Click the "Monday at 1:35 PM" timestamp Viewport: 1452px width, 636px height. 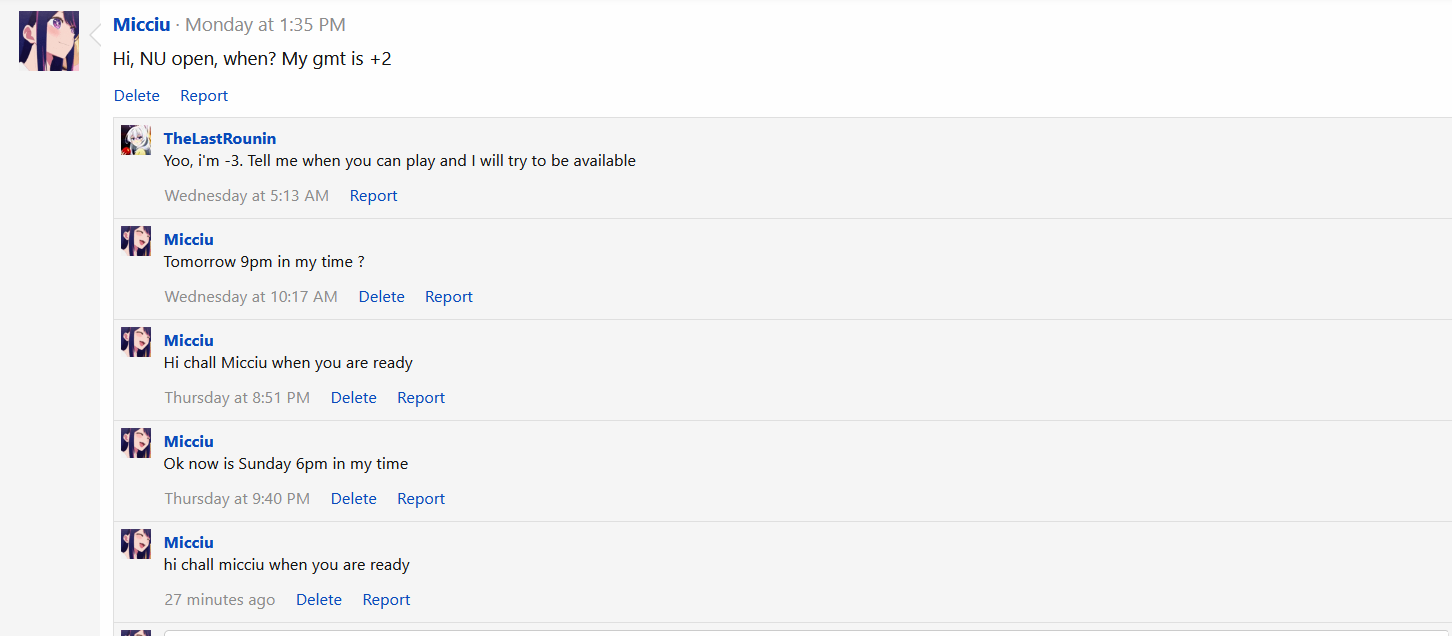pos(265,25)
